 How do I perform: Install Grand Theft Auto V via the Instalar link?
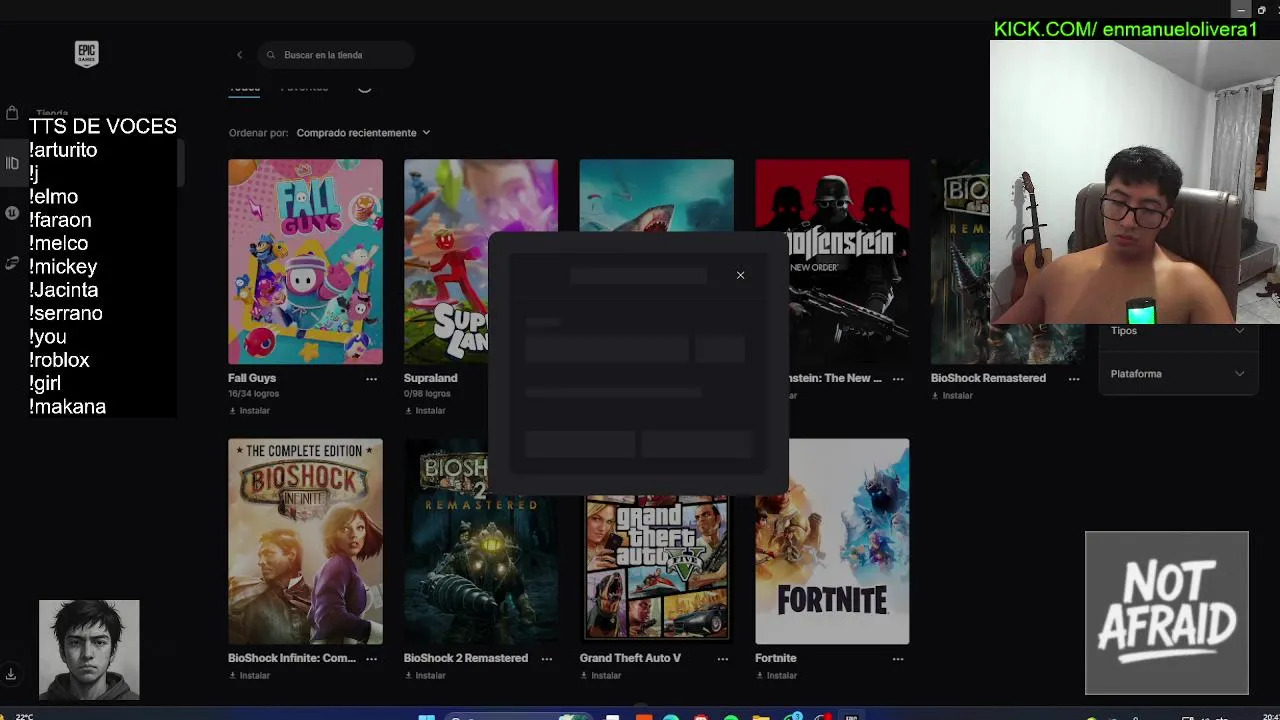click(600, 676)
